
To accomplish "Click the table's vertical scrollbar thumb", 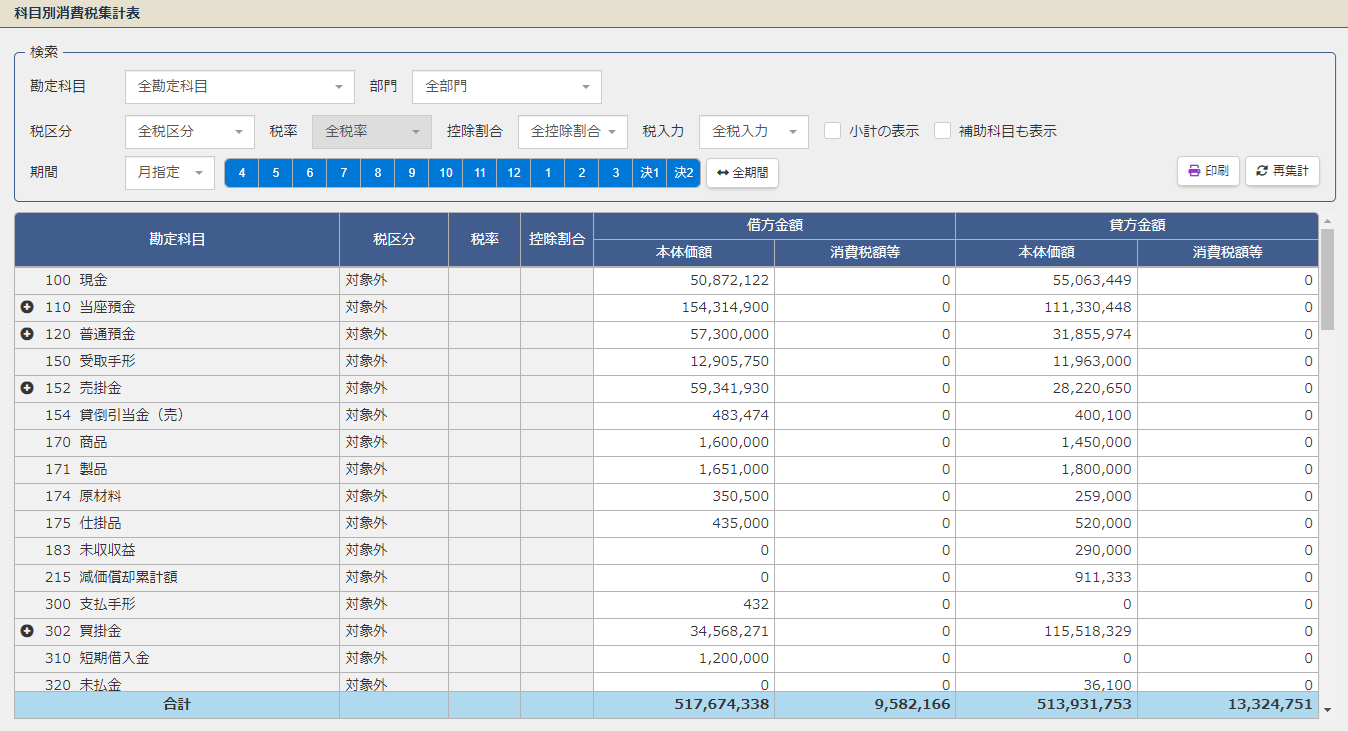I will coord(1327,278).
